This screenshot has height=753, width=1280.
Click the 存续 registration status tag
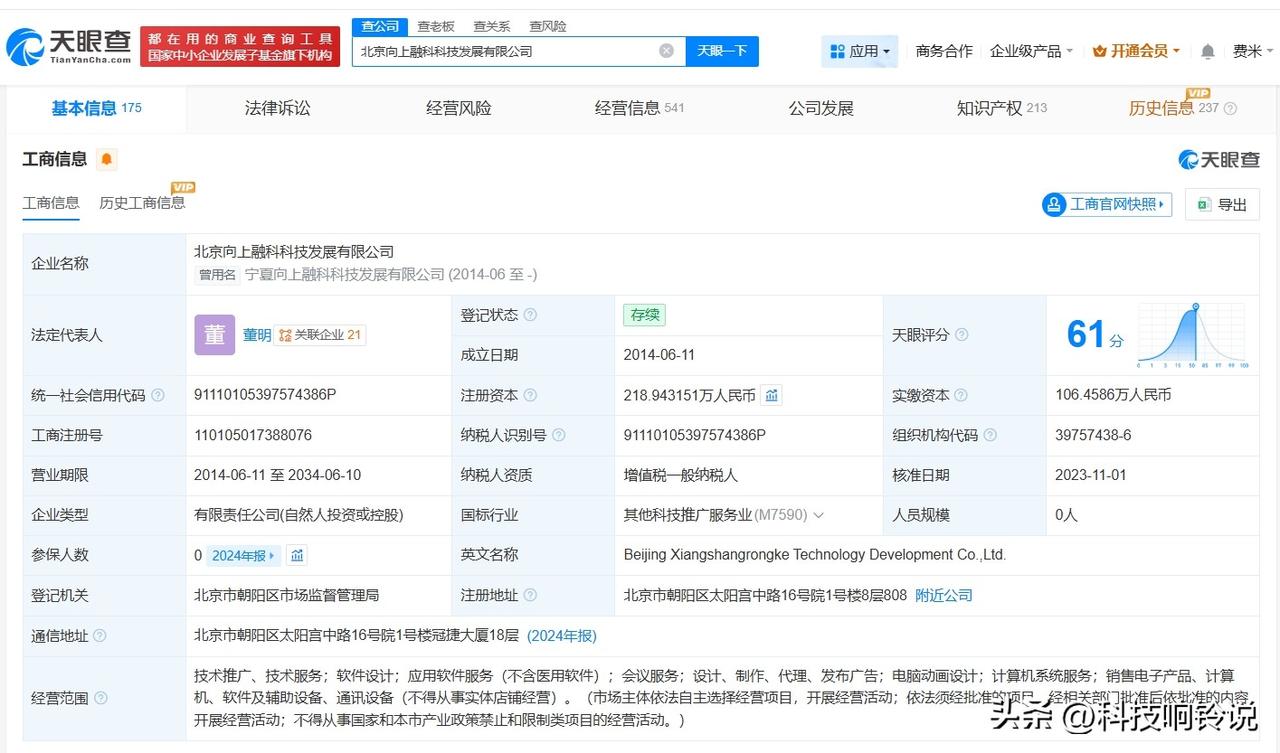(x=644, y=315)
